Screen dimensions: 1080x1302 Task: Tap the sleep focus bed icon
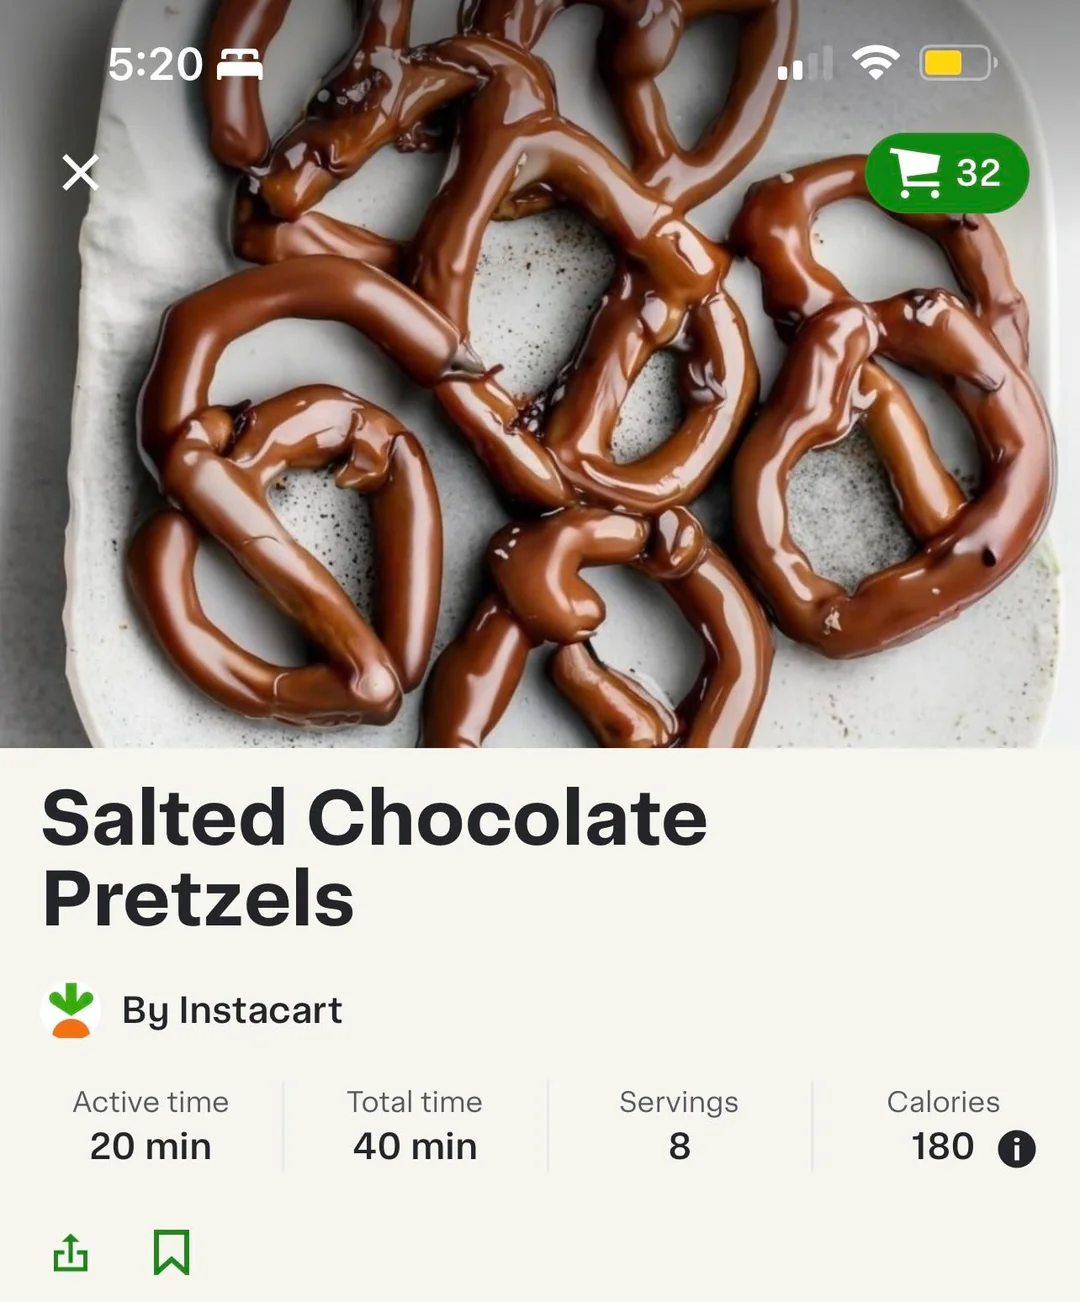pyautogui.click(x=240, y=64)
